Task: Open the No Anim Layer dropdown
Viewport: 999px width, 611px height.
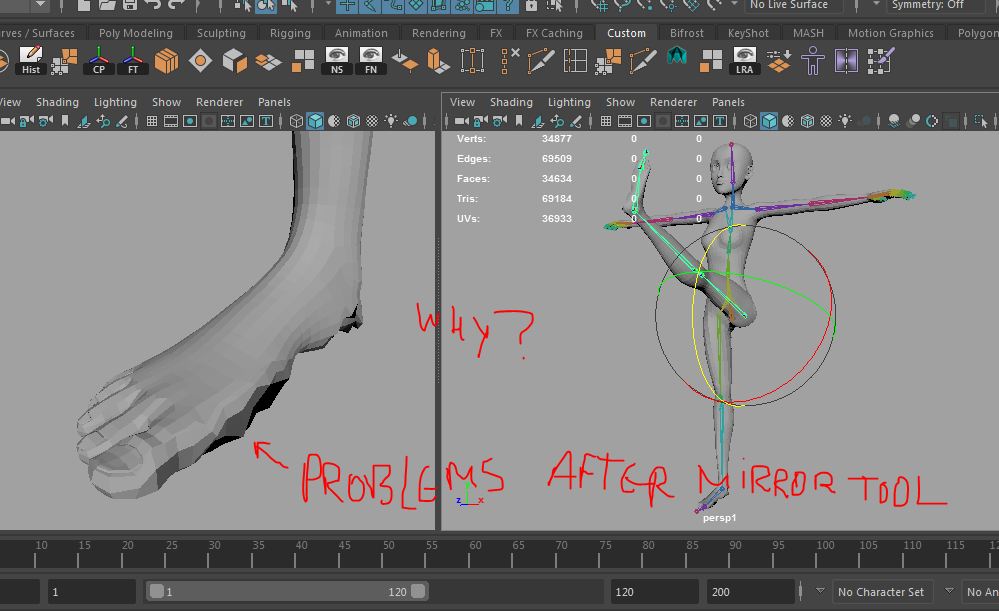Action: coord(984,591)
